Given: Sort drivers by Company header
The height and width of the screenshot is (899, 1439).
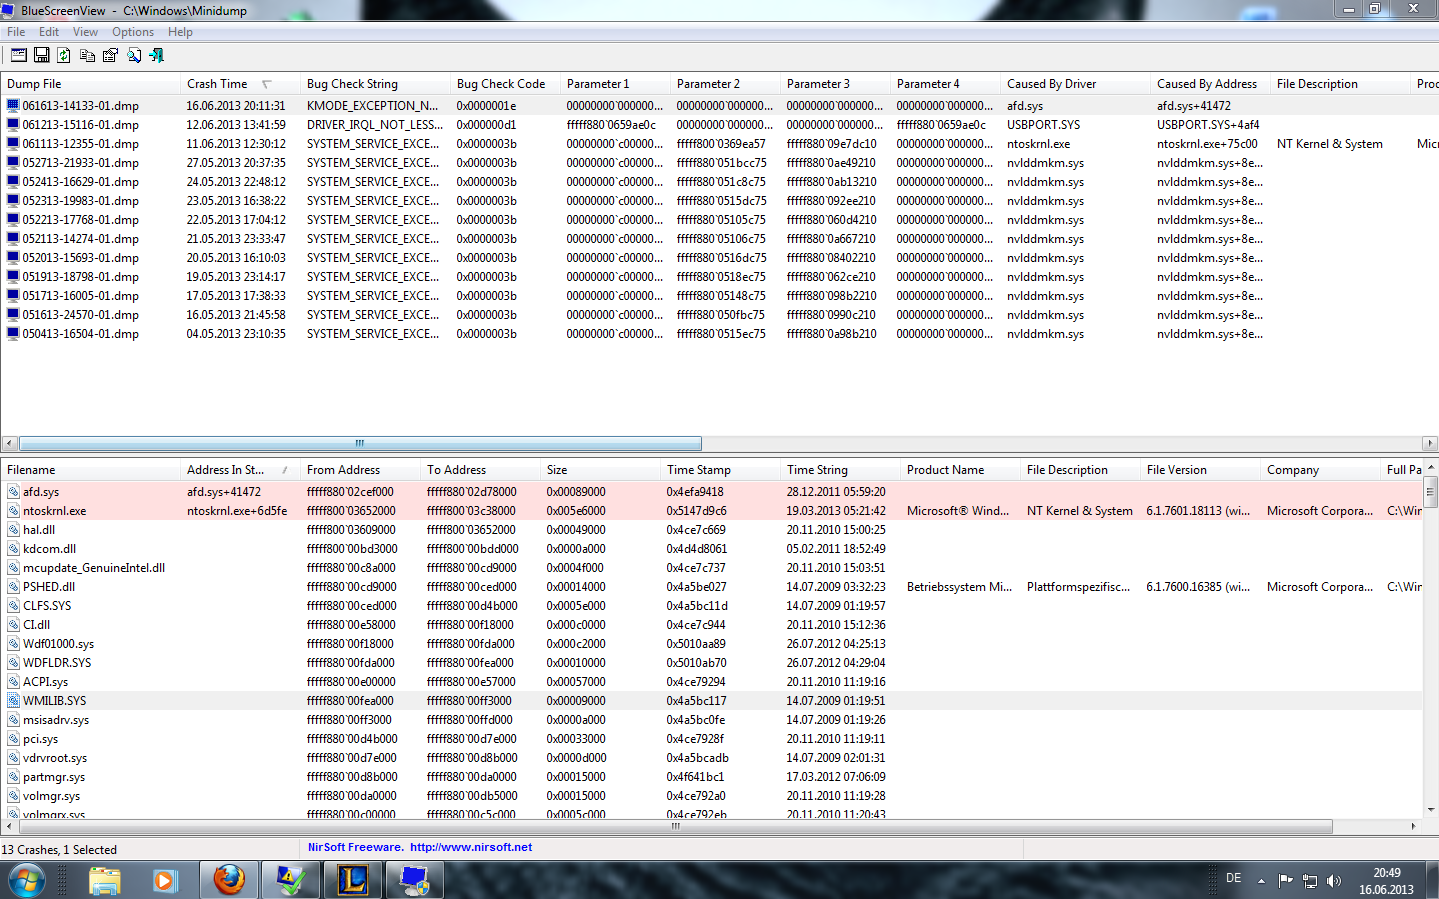Looking at the screenshot, I should [x=1320, y=470].
